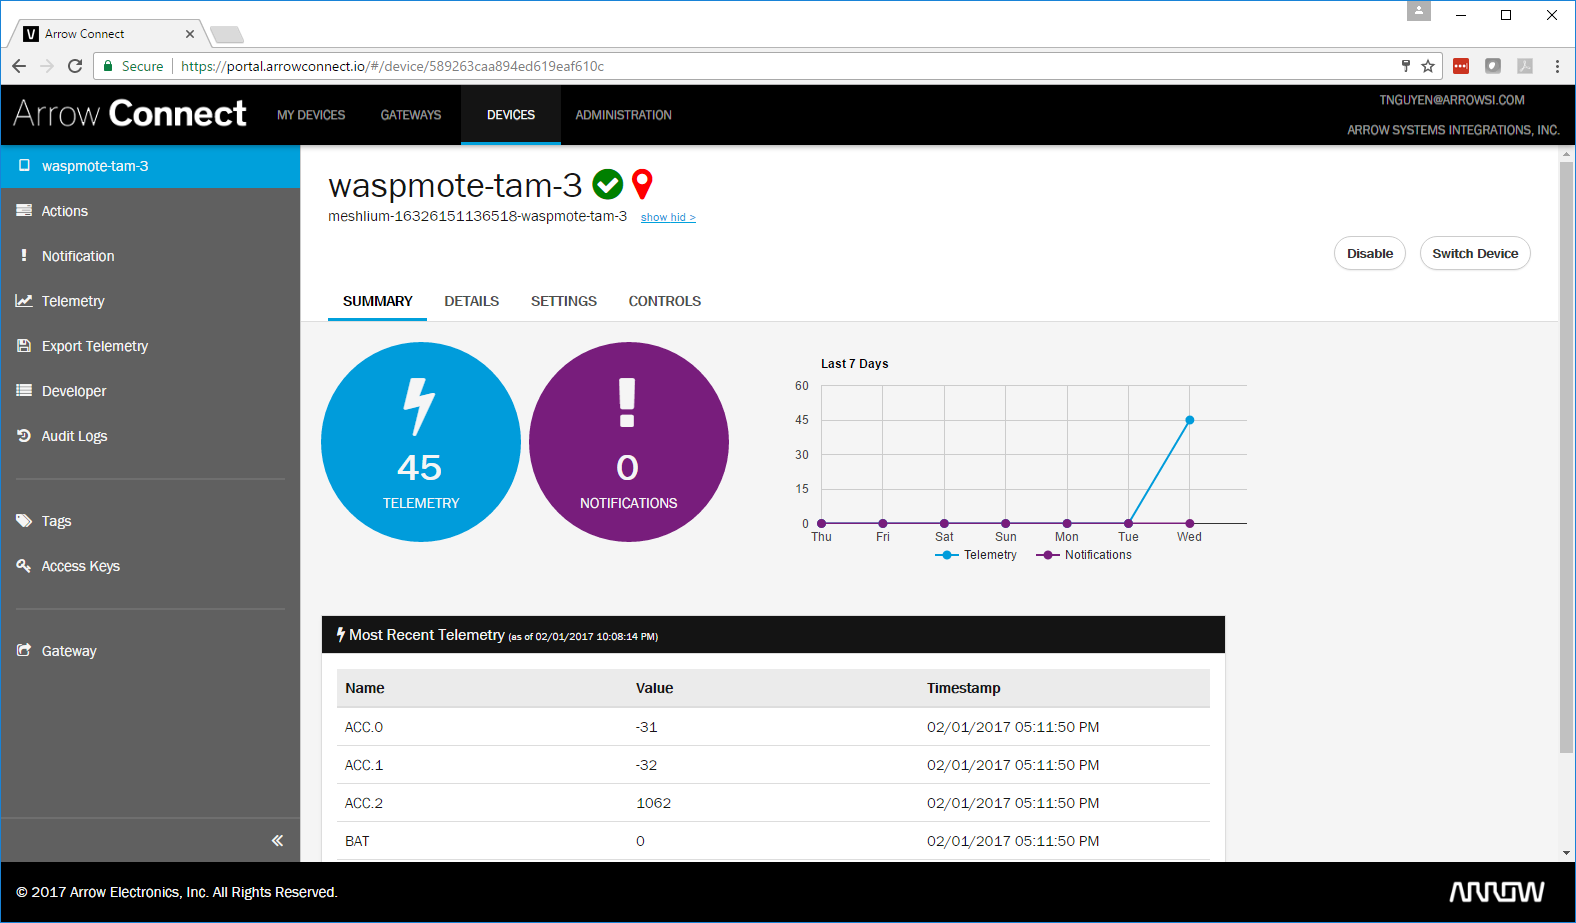Click the user email TNGUYEN@ARROWSI.COM
The height and width of the screenshot is (923, 1576).
(x=1452, y=100)
